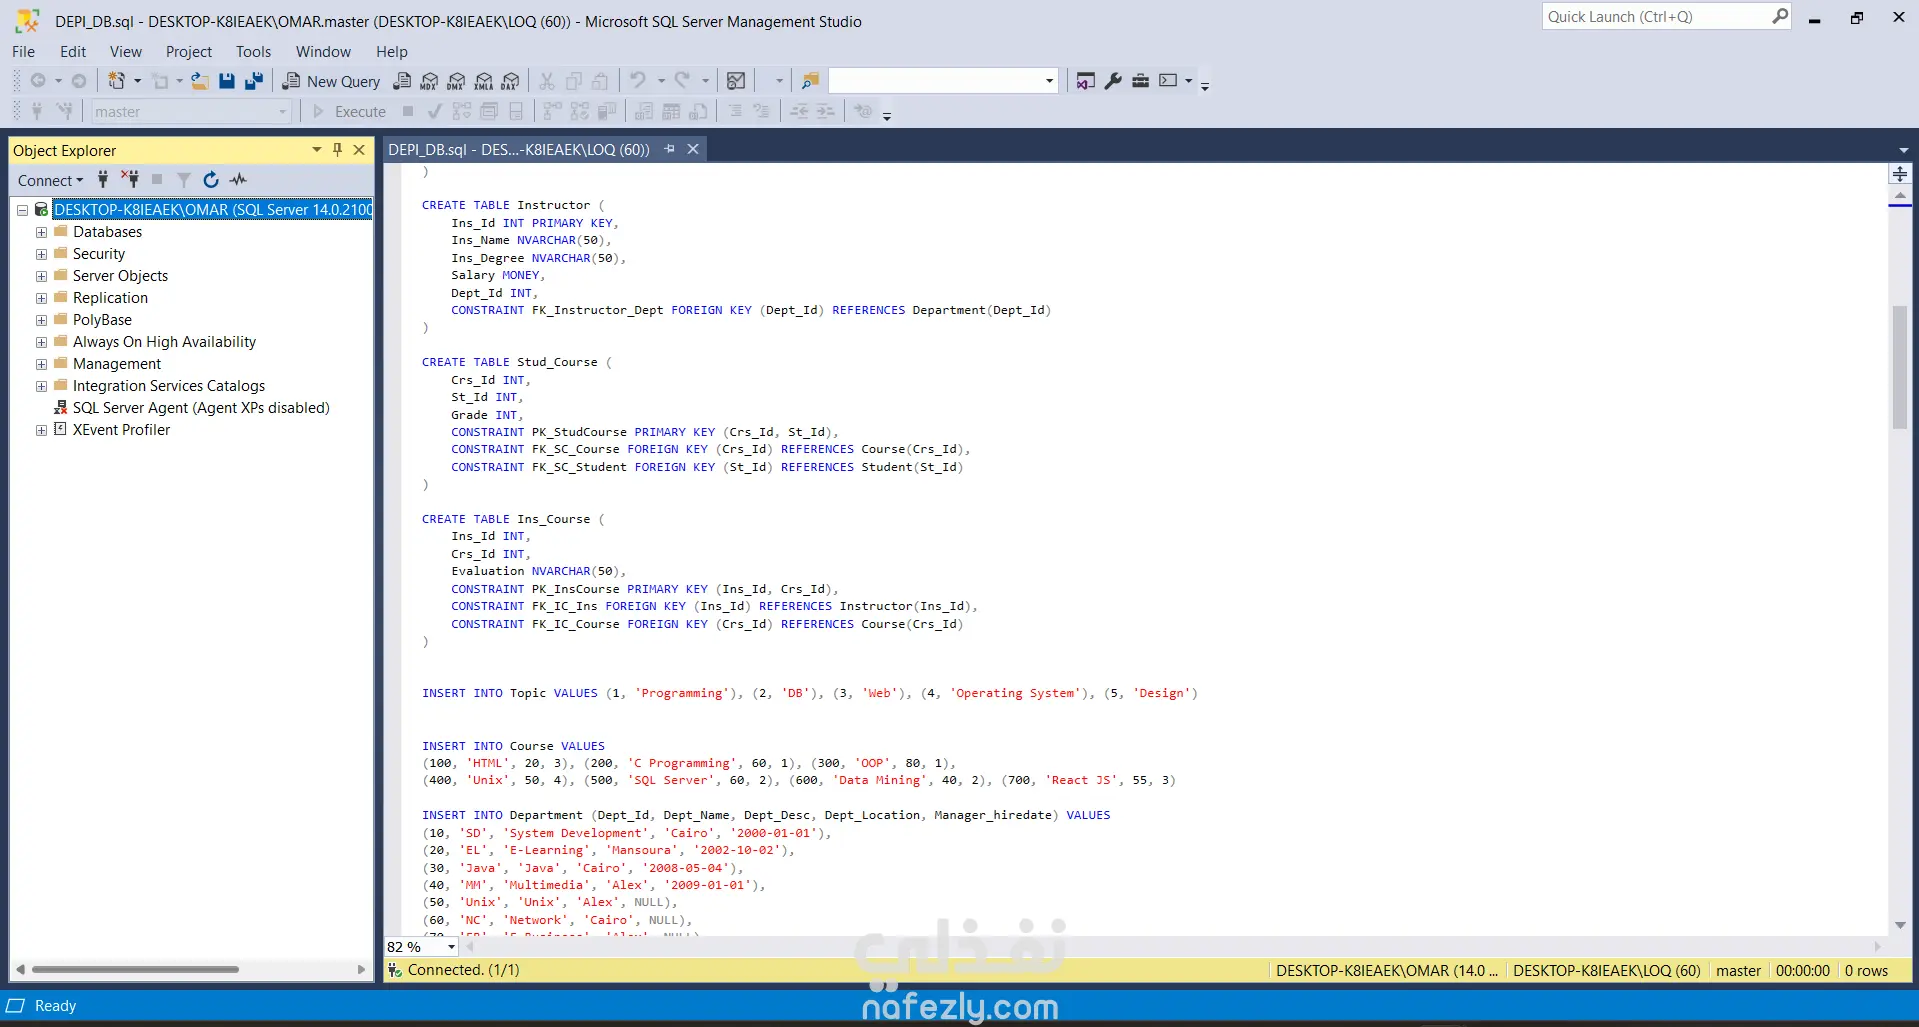Expand the Databases node
The height and width of the screenshot is (1027, 1919).
point(41,232)
